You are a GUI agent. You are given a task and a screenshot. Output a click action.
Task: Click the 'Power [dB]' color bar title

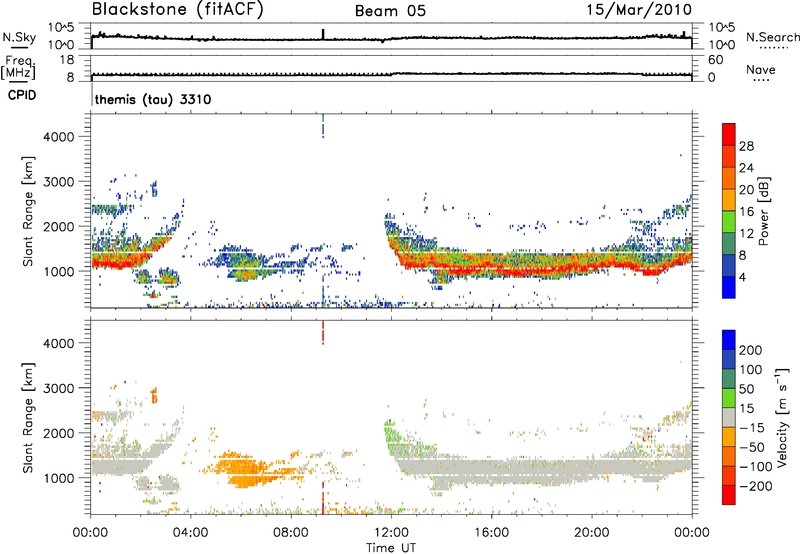[x=763, y=211]
